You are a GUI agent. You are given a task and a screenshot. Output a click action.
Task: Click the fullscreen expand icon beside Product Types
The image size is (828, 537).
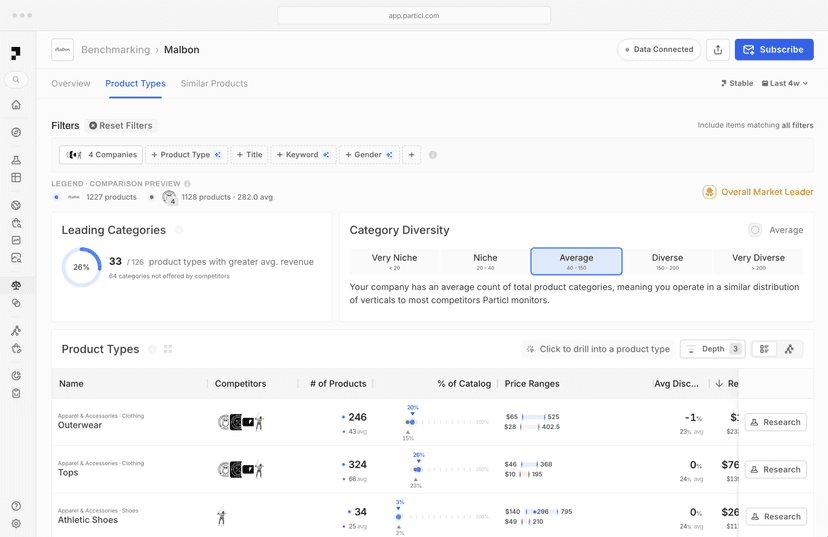168,349
